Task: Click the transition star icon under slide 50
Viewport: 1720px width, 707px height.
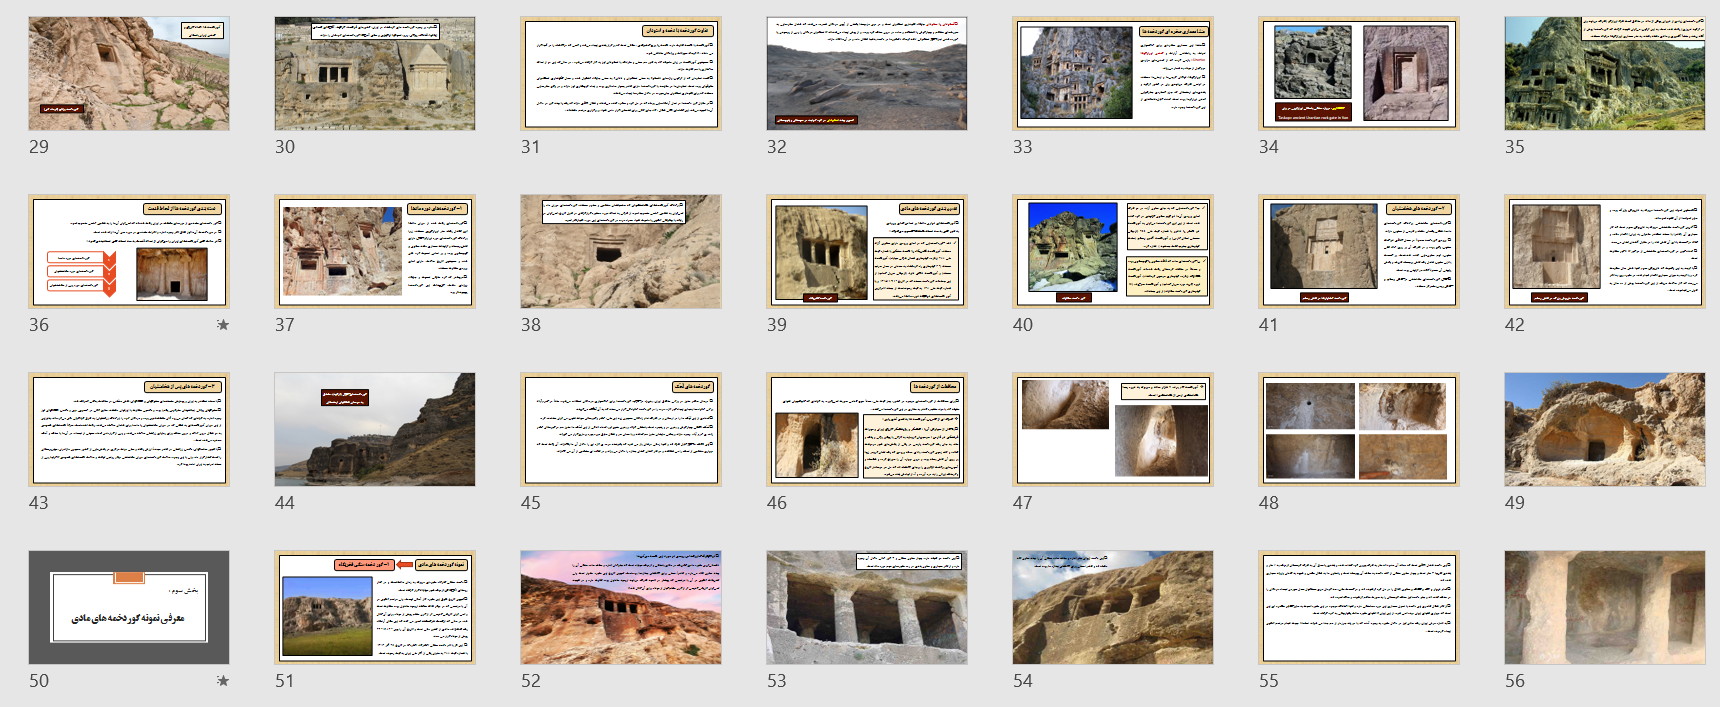Action: [222, 681]
